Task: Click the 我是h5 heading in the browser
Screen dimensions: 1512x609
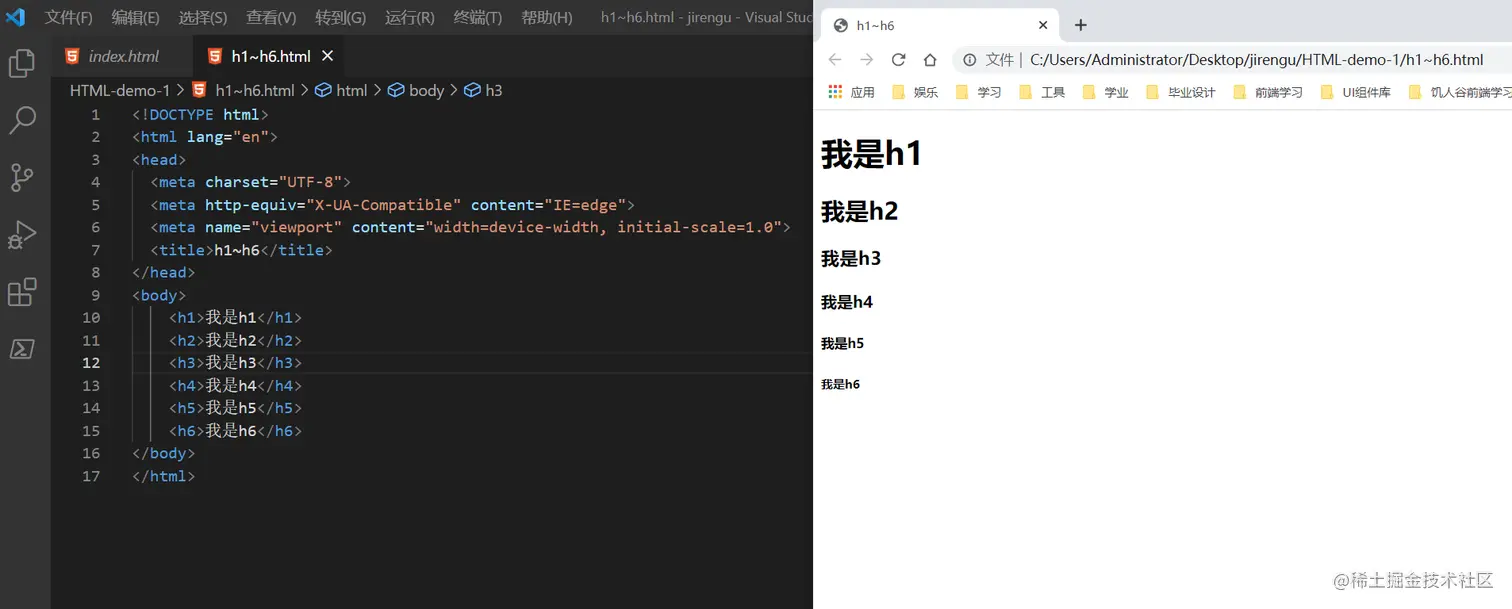Action: 842,344
